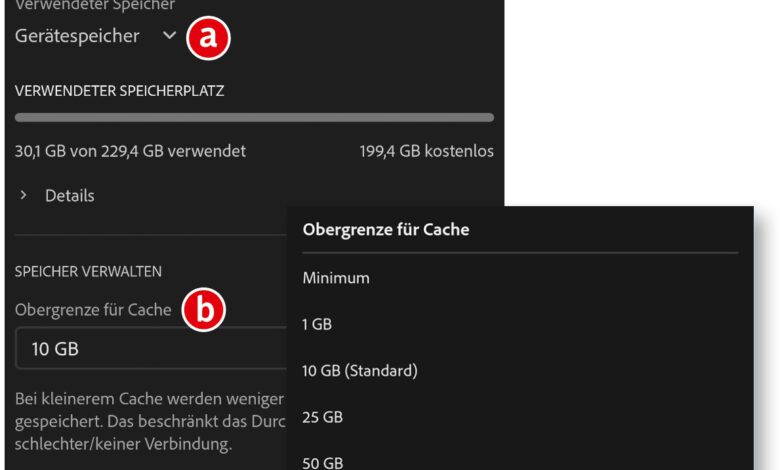This screenshot has height=470, width=780.
Task: Pick 25 GB cache limit
Action: click(x=322, y=417)
